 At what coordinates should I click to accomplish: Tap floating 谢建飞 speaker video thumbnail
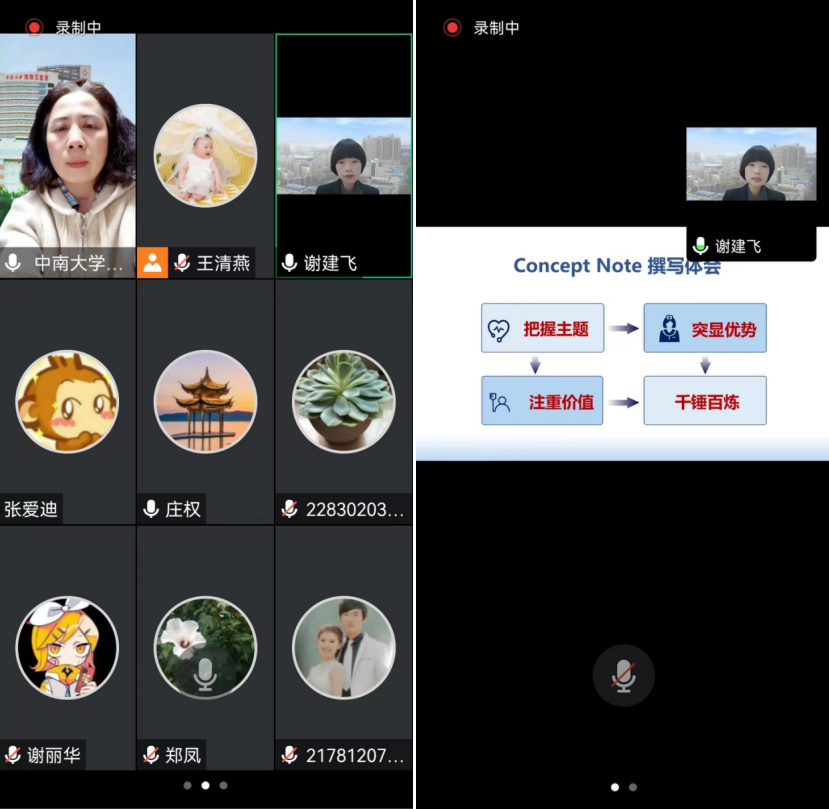point(751,164)
